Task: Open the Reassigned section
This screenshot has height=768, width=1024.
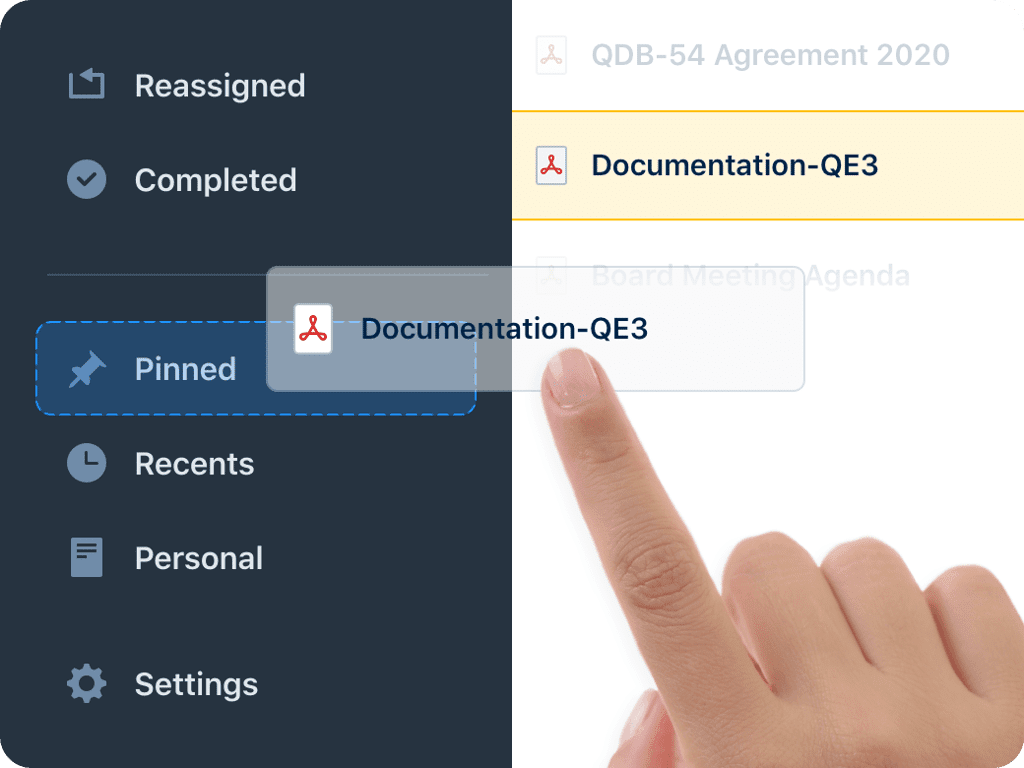Action: click(x=220, y=86)
